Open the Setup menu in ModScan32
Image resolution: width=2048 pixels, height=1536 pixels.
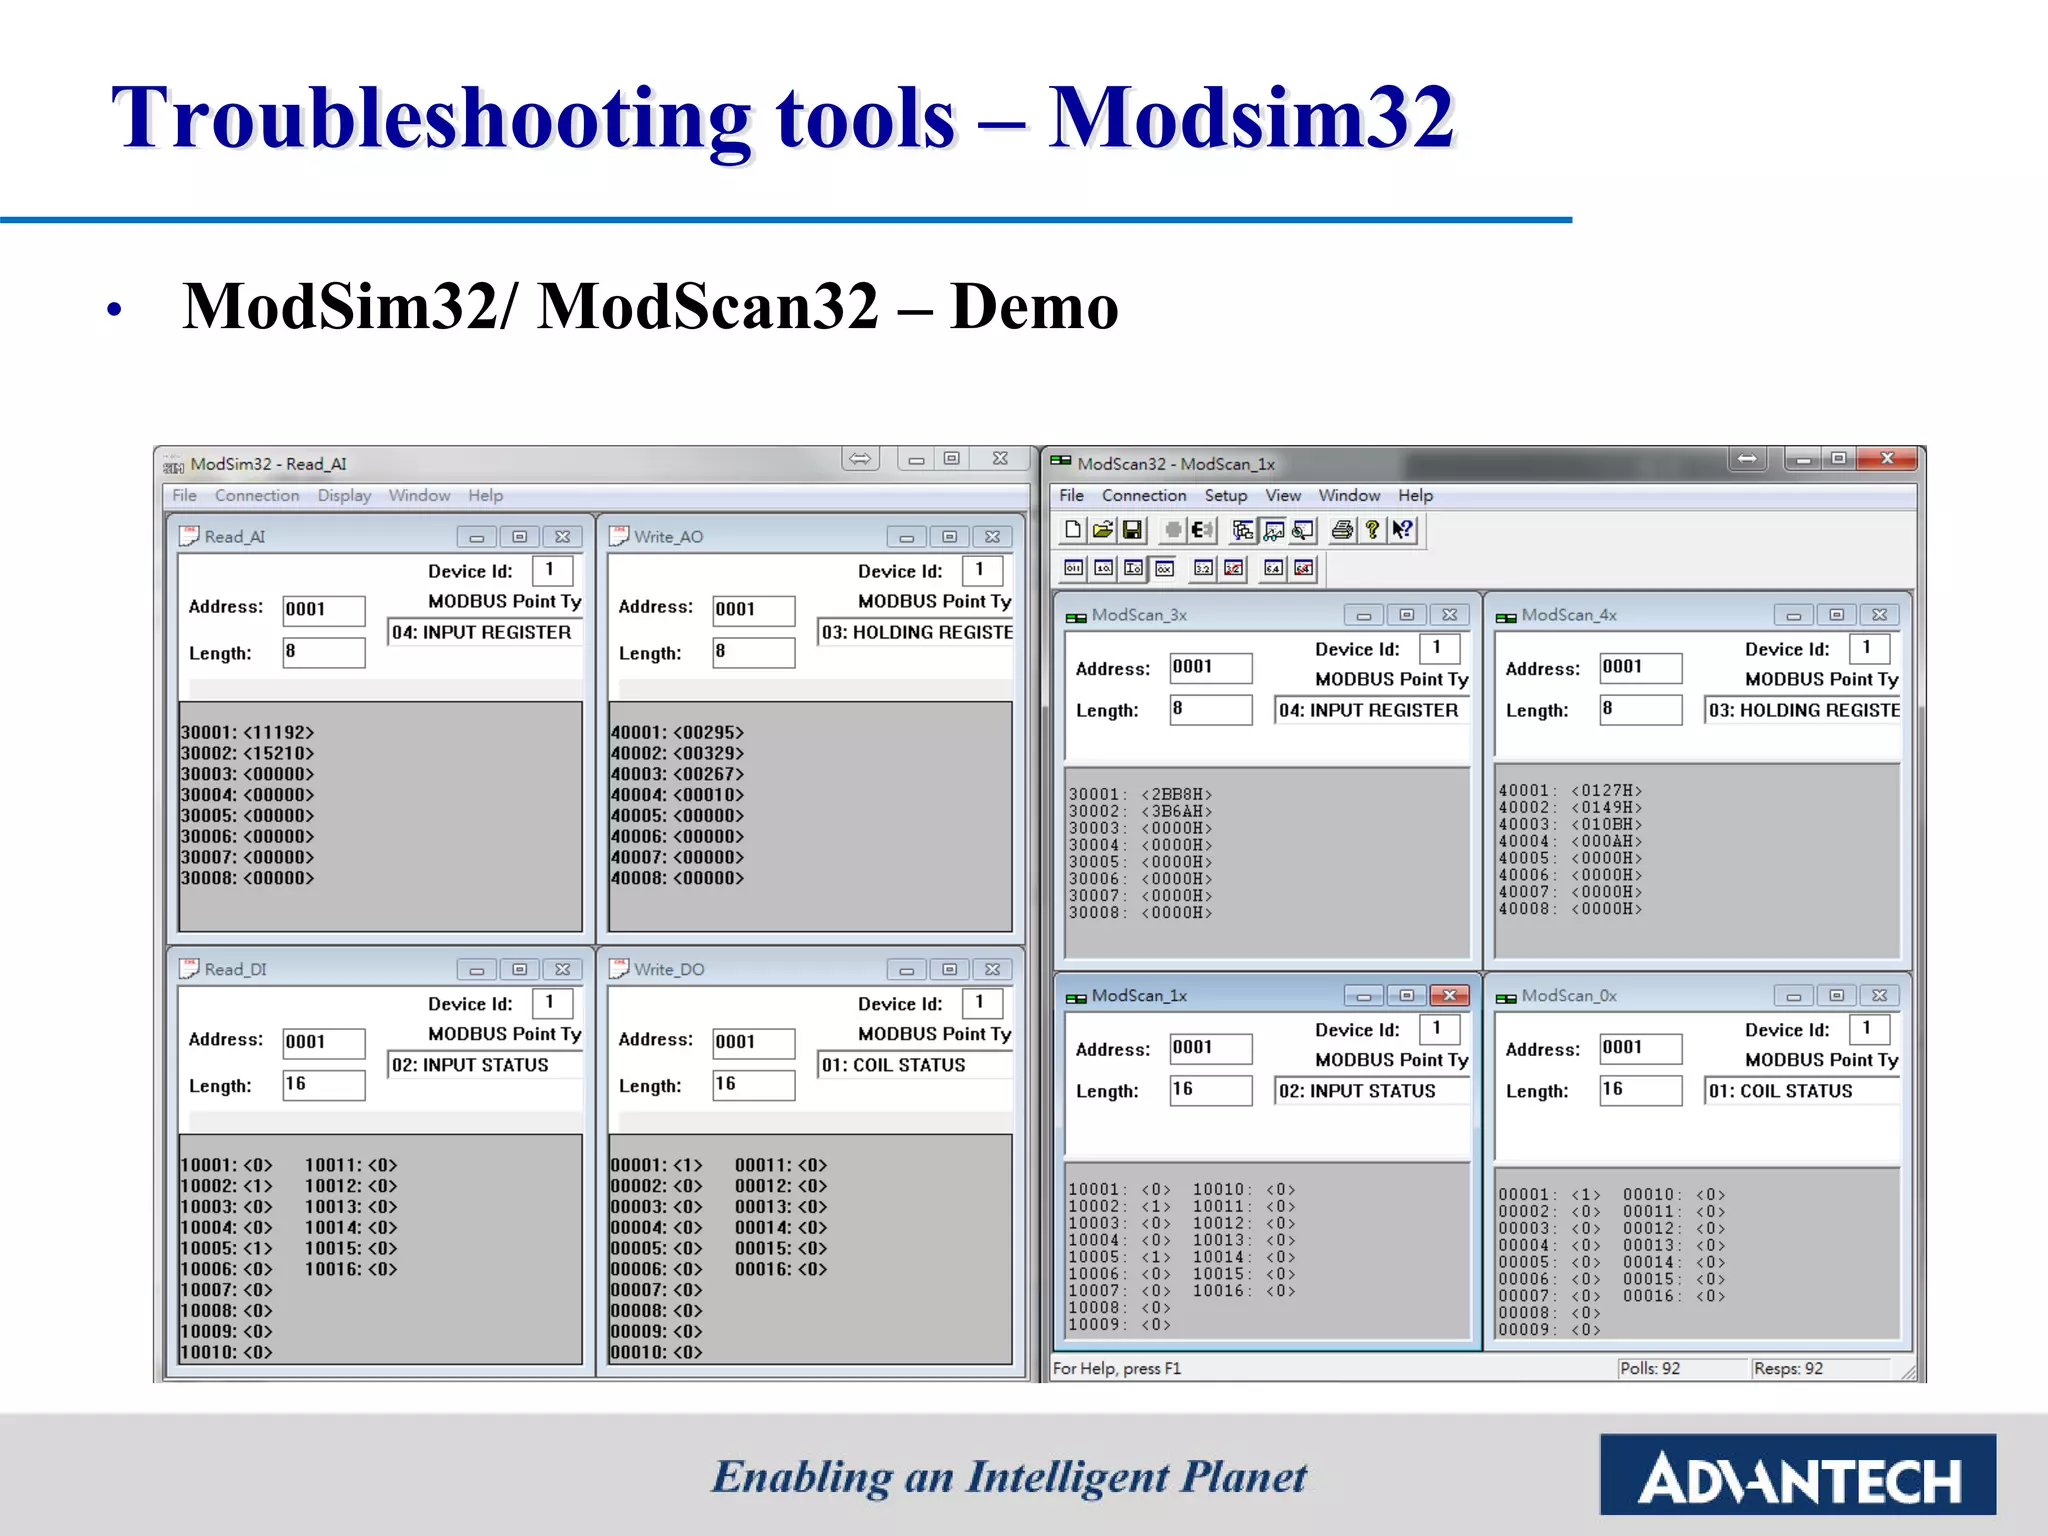1226,495
